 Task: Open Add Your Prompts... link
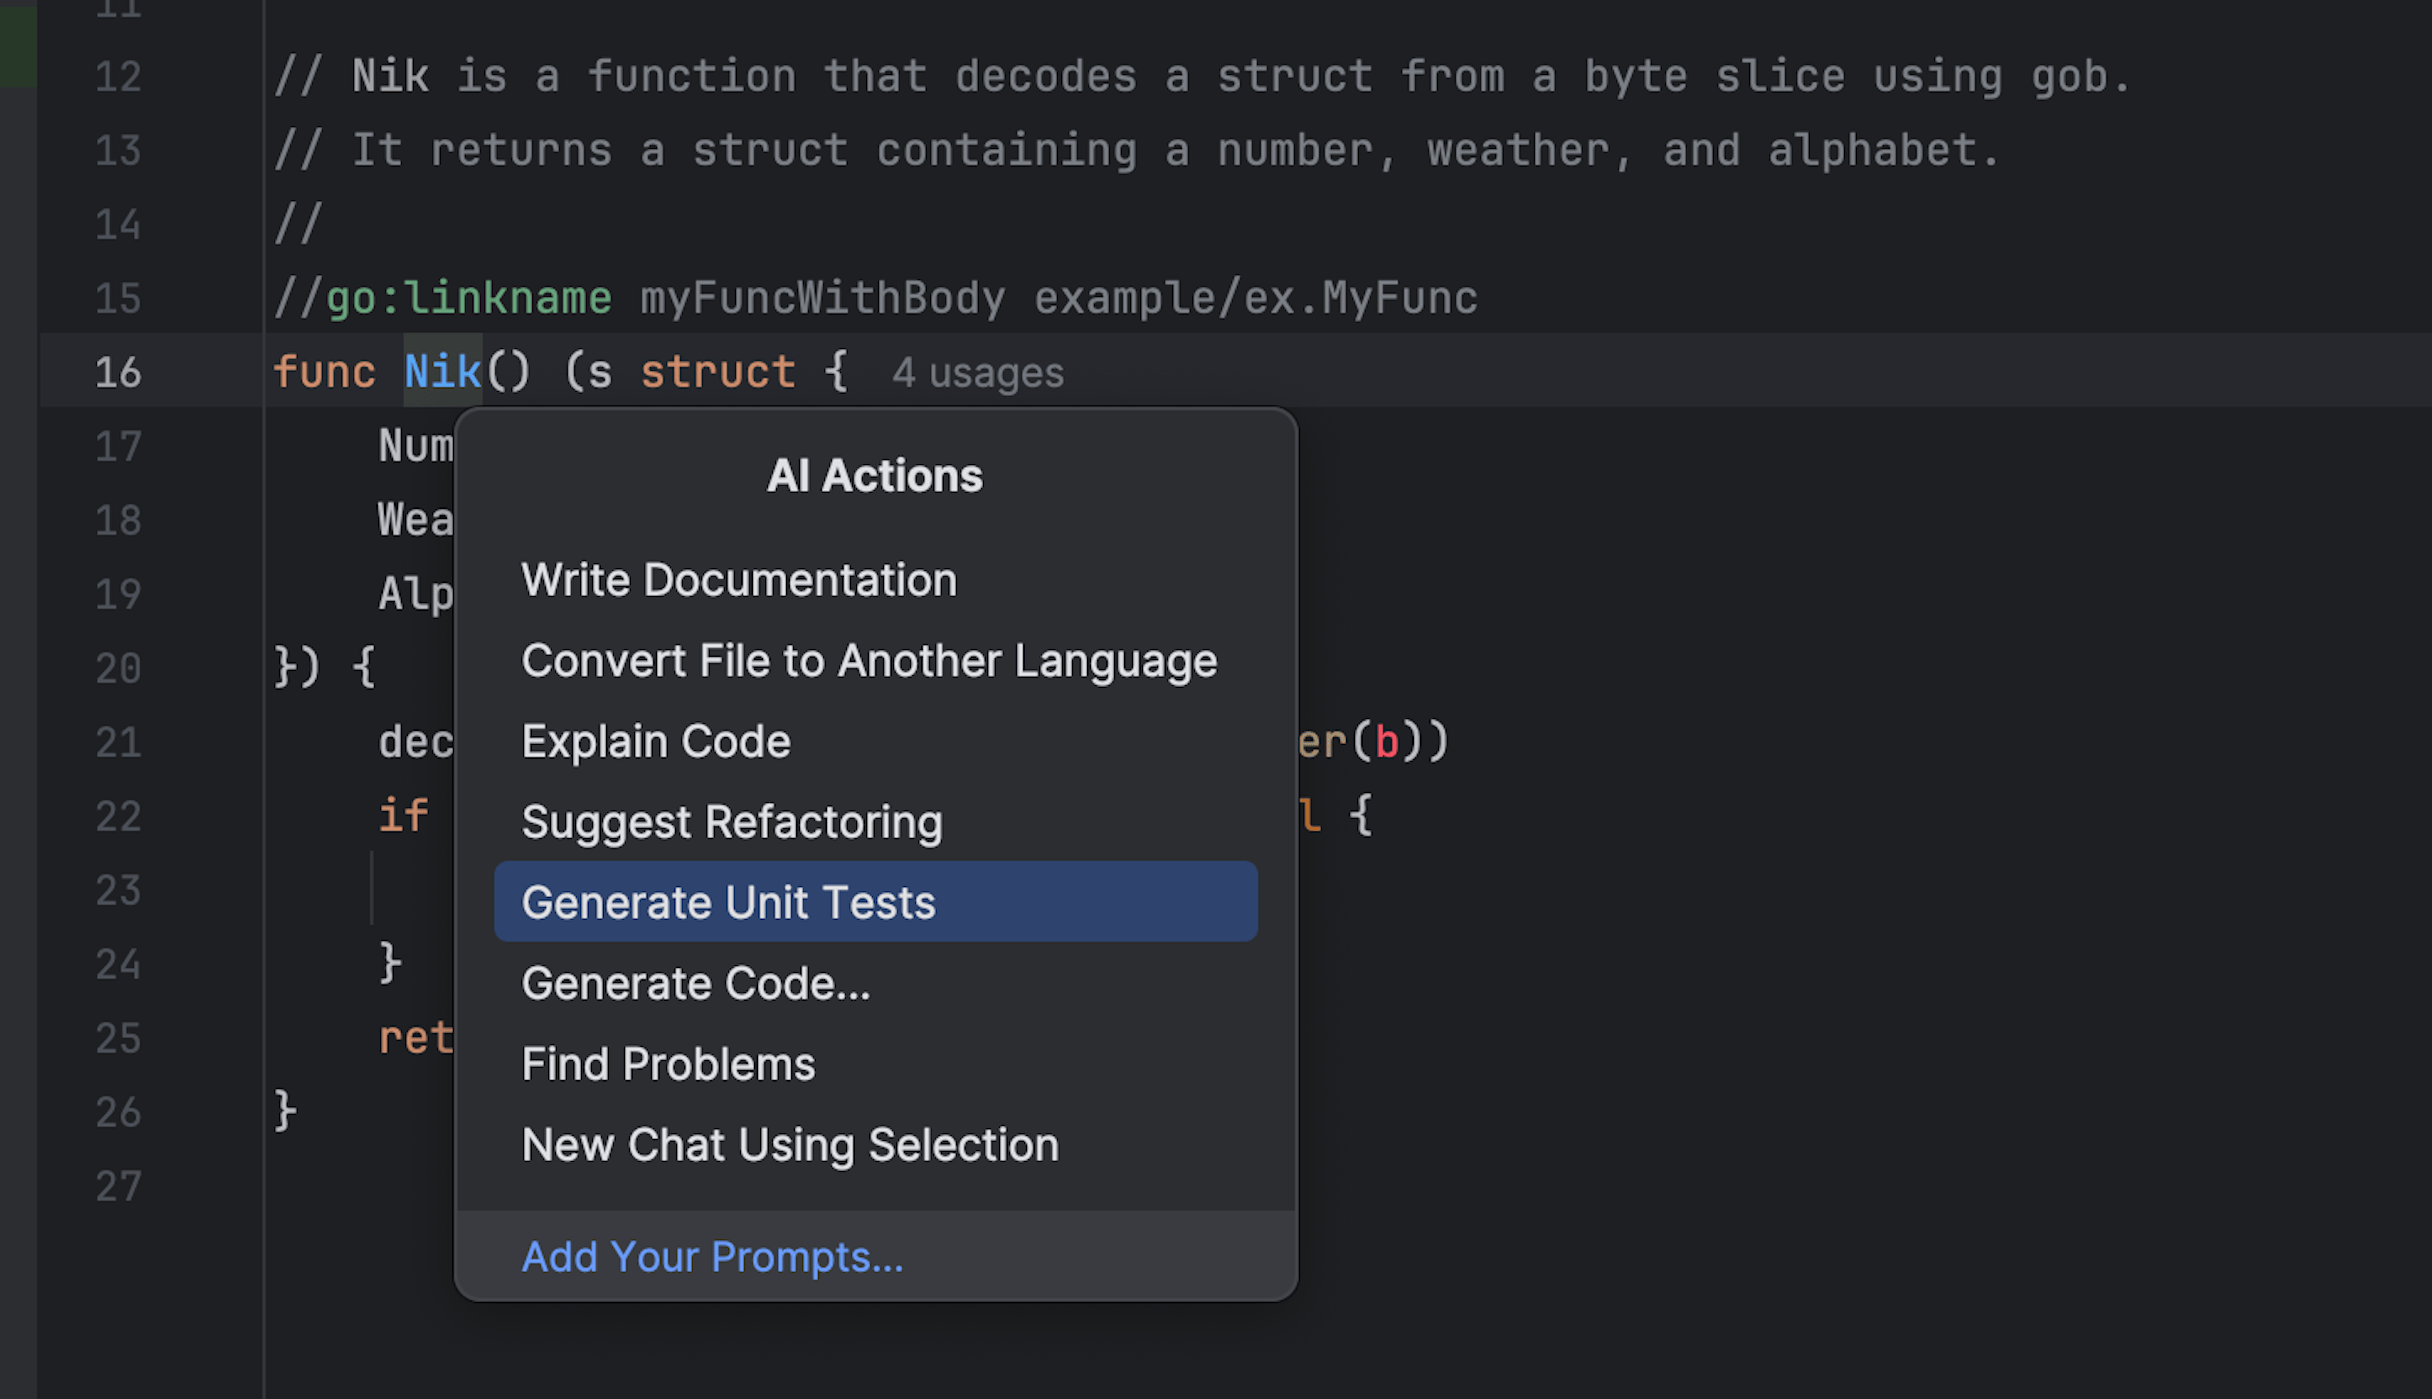712,1257
